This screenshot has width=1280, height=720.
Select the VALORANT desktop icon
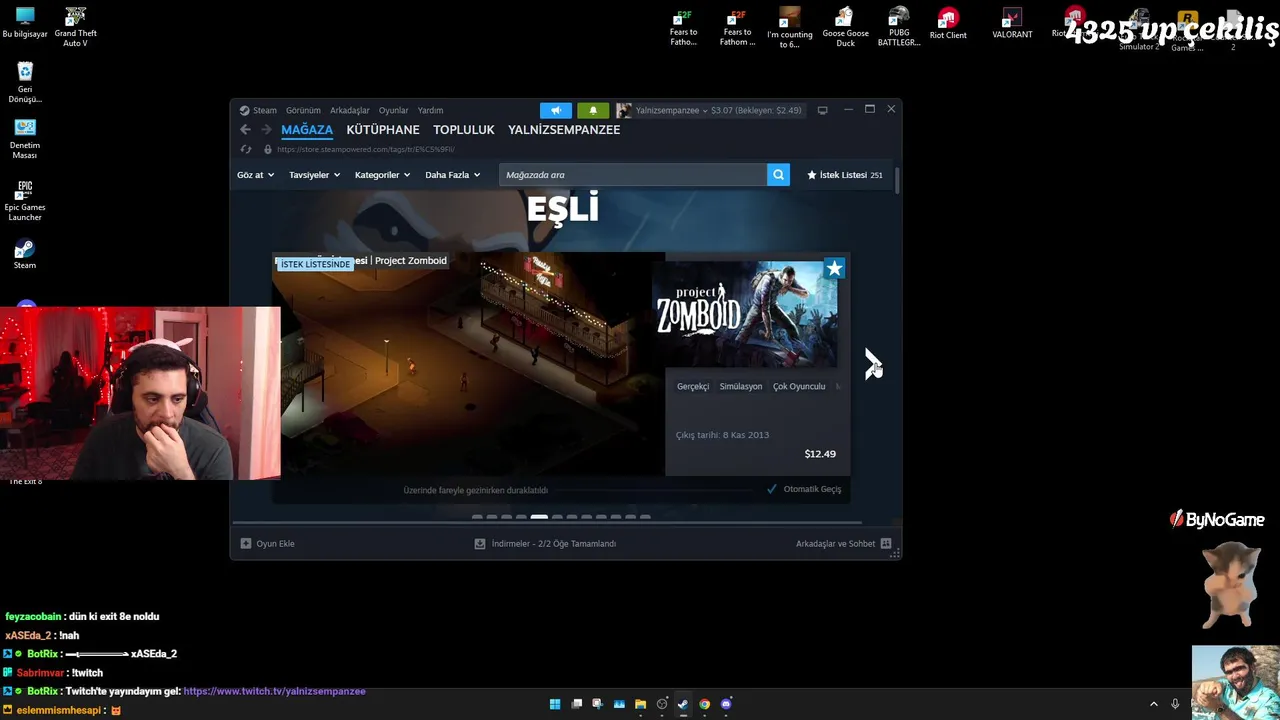(x=1012, y=25)
